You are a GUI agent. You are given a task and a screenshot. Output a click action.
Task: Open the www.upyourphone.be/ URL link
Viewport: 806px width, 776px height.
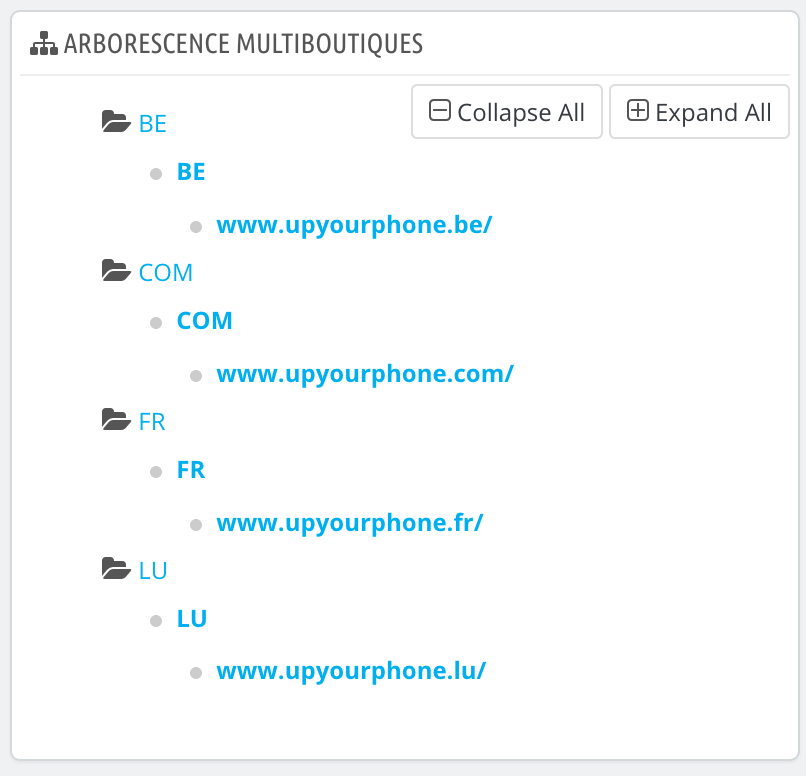point(354,225)
